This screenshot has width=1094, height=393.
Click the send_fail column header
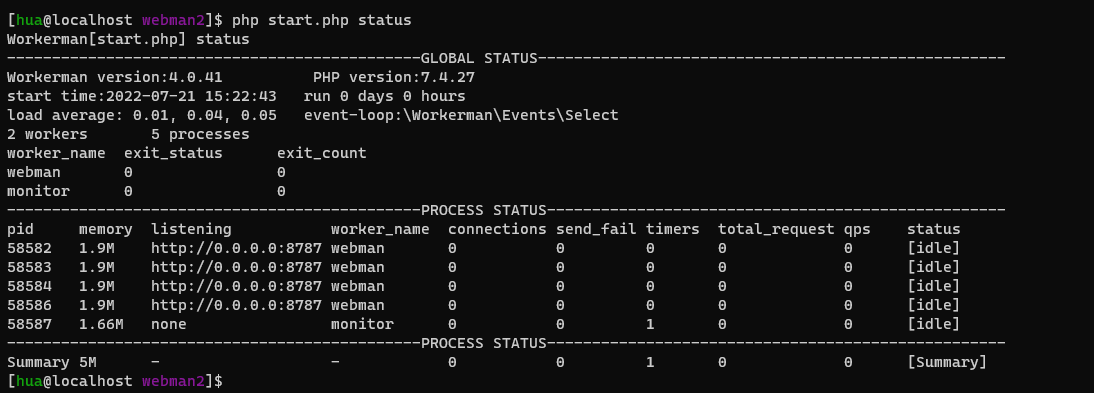(597, 229)
